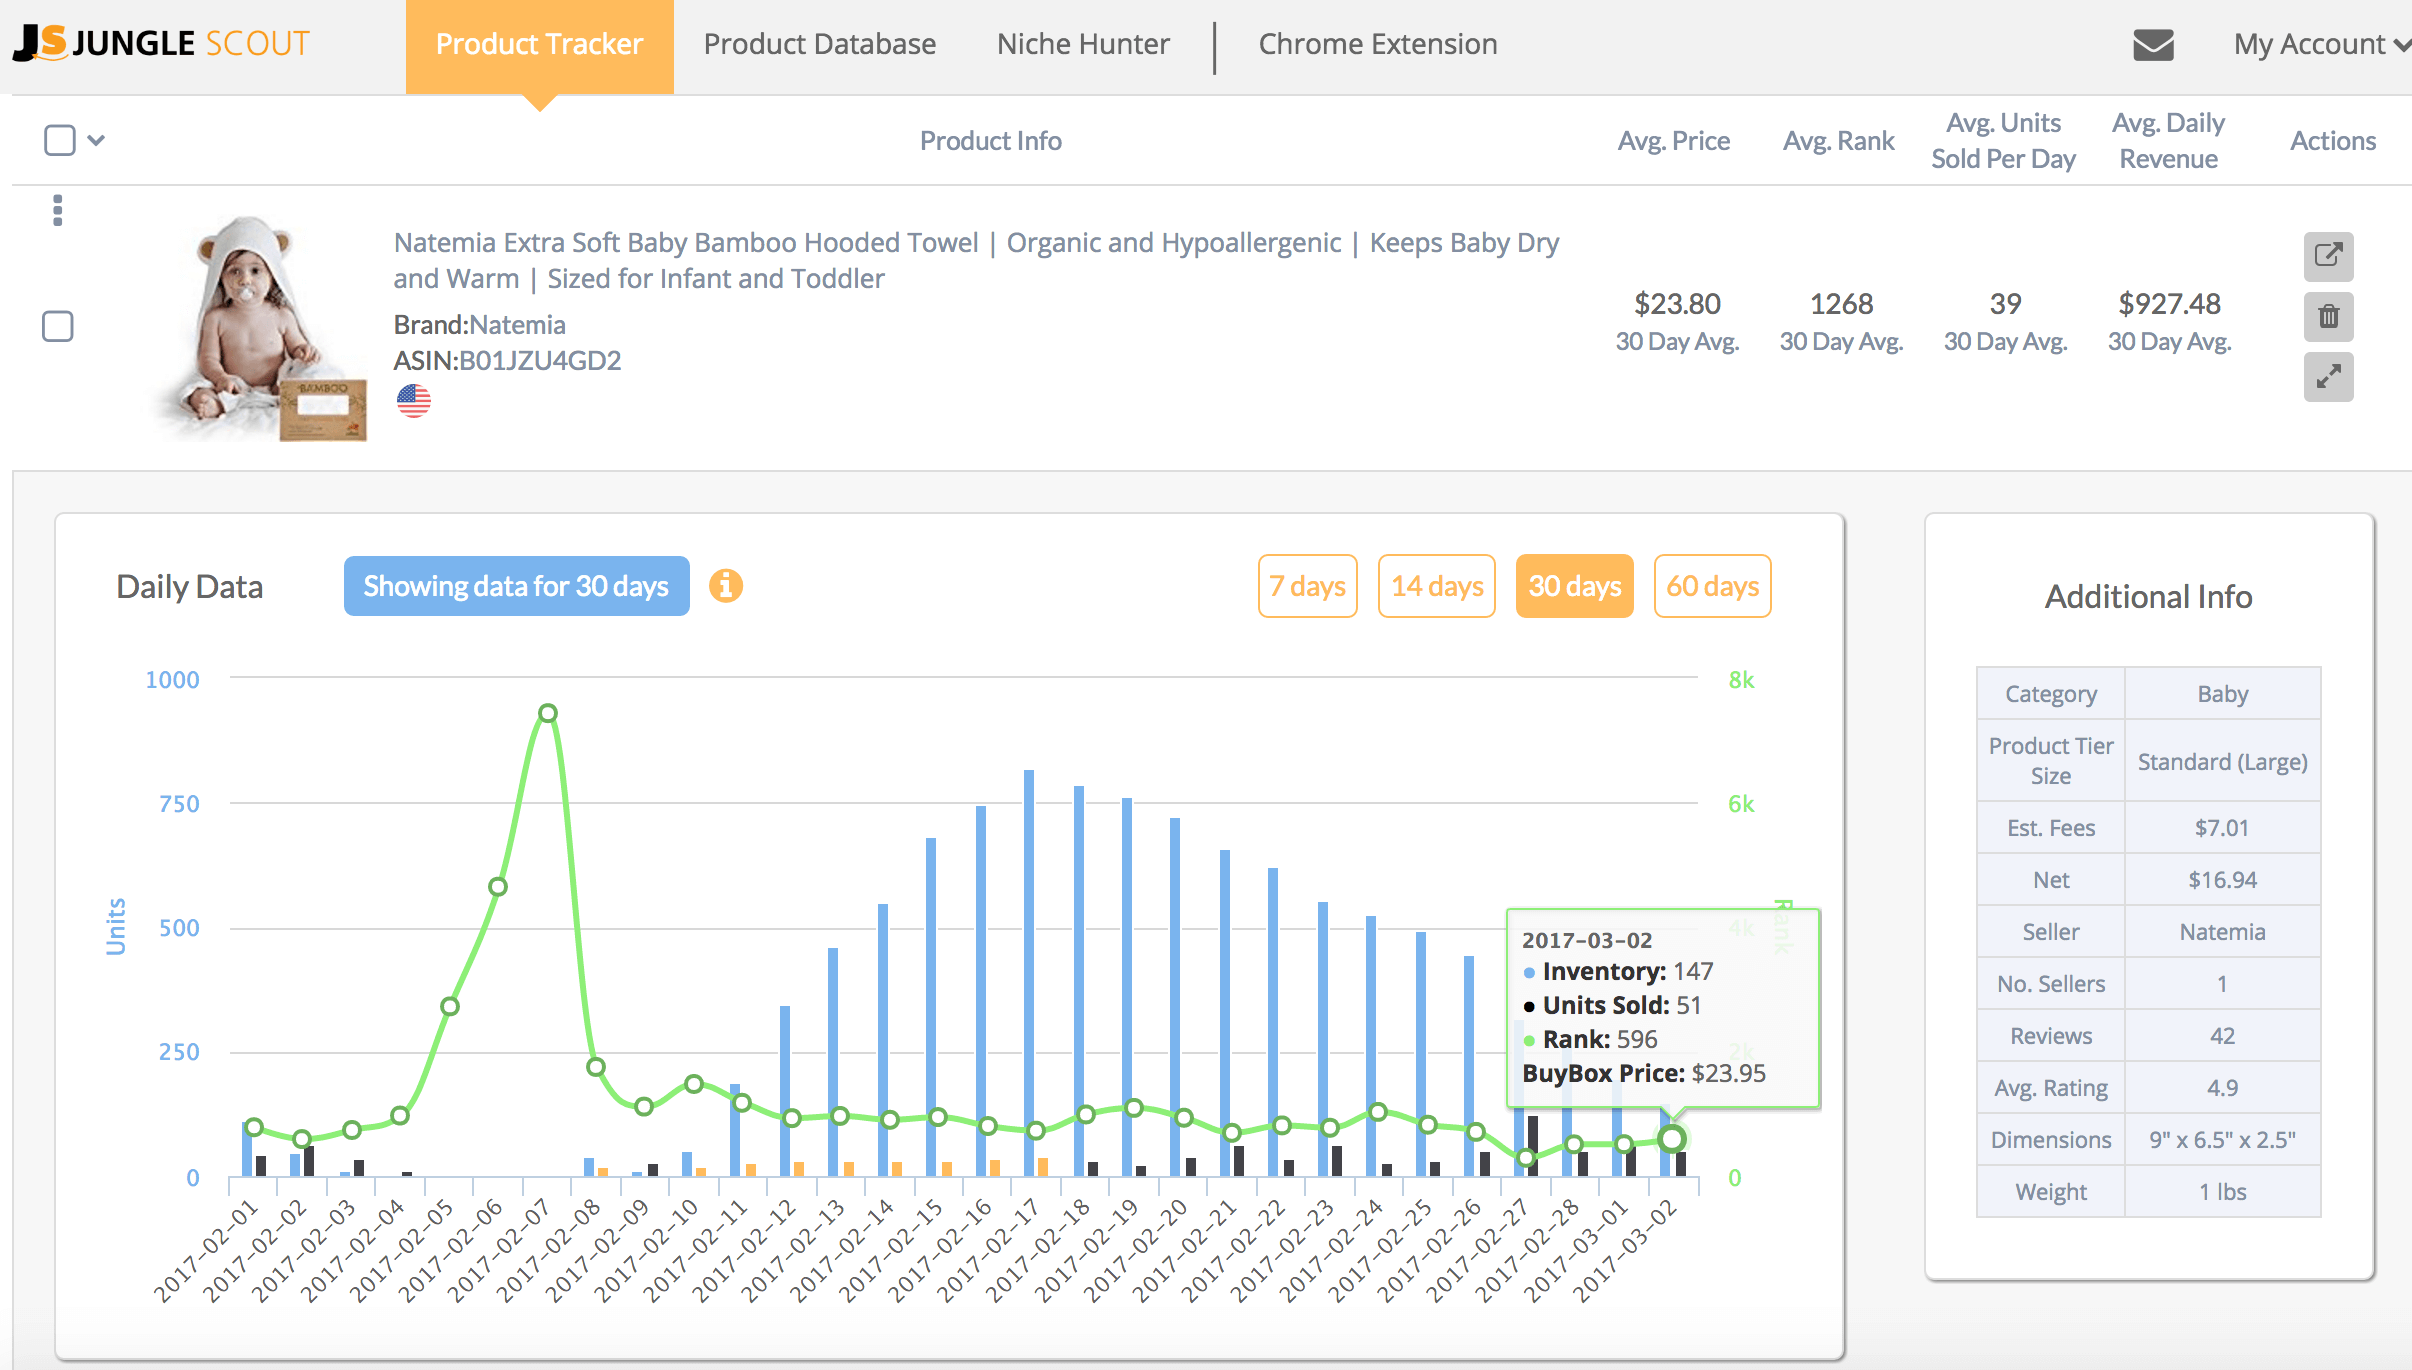Choose the 30 days range button
The image size is (2412, 1370).
pos(1575,586)
